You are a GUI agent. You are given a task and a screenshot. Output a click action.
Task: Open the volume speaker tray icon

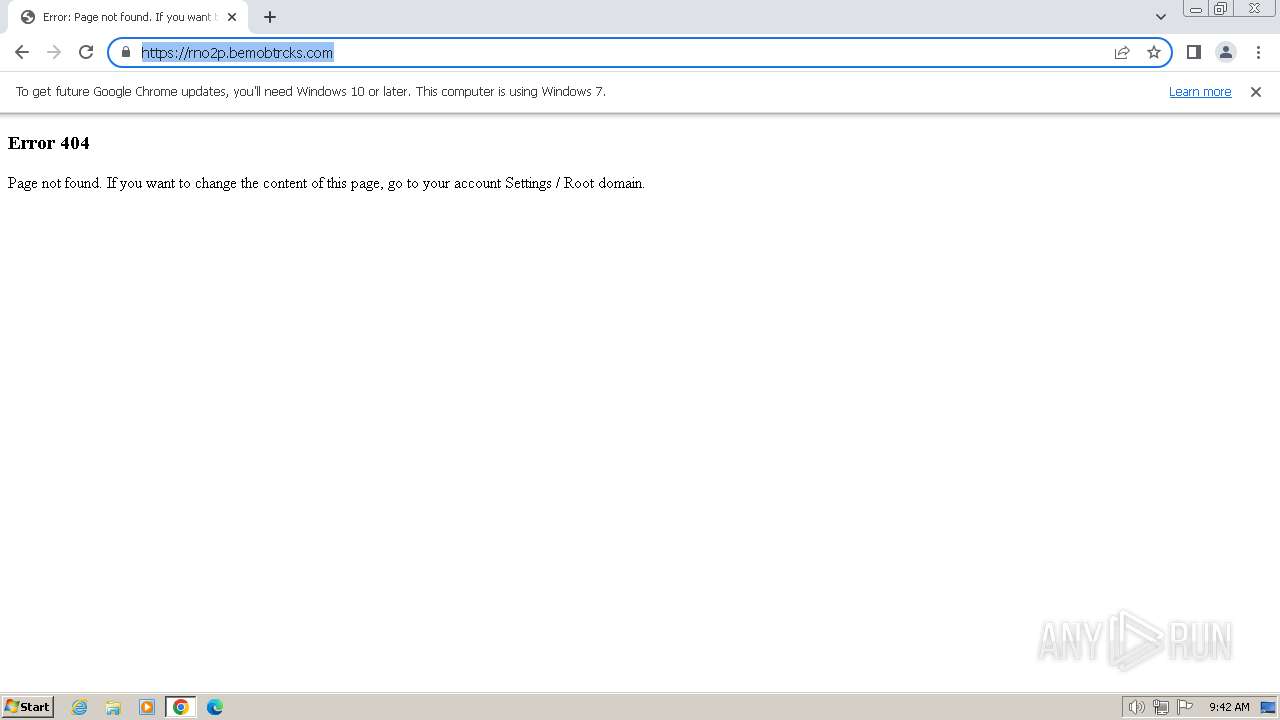(1137, 707)
